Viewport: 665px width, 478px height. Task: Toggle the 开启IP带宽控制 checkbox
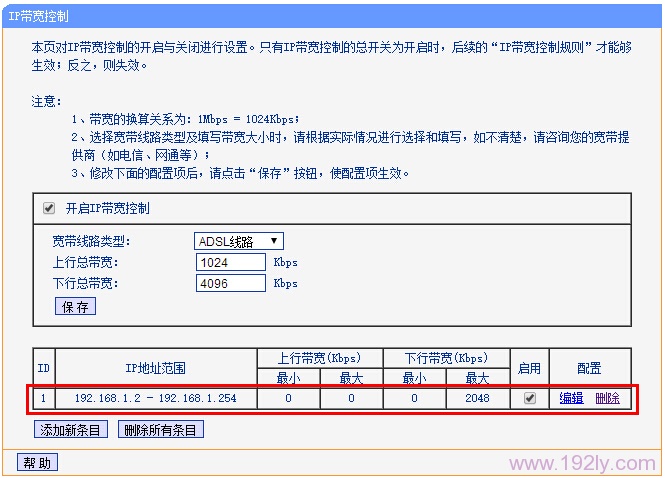point(48,209)
